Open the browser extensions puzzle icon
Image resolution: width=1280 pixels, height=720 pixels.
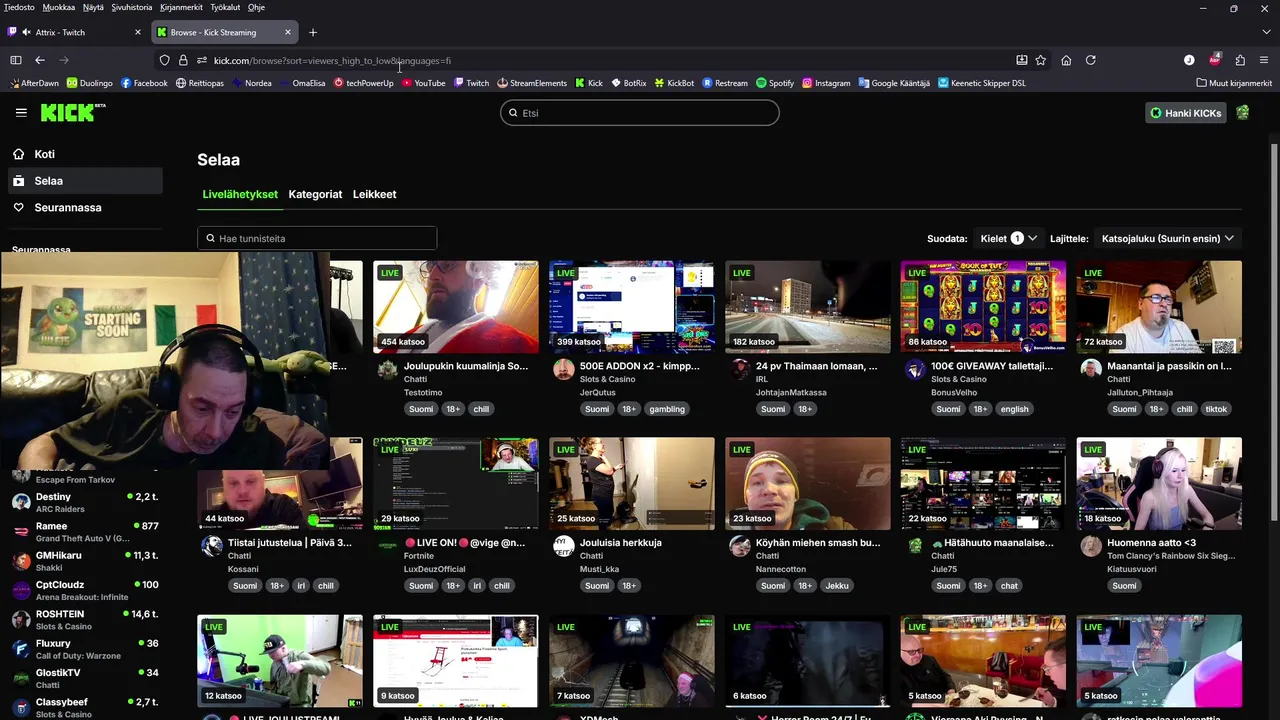(1240, 60)
